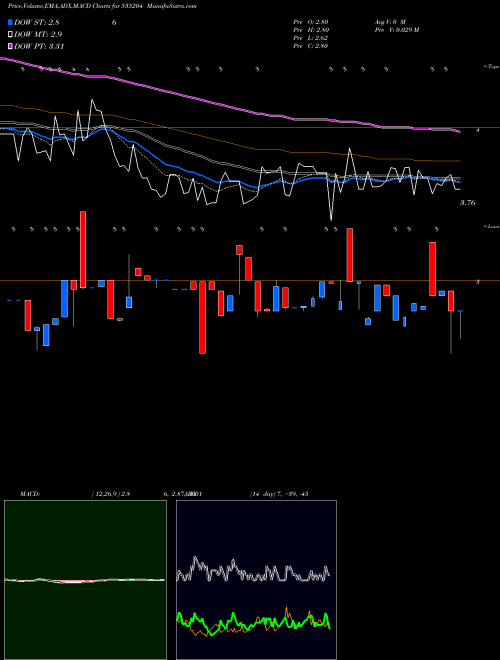Click the 'Pre L: 2.62' low value
The width and height of the screenshot is (500, 660).
click(311, 38)
